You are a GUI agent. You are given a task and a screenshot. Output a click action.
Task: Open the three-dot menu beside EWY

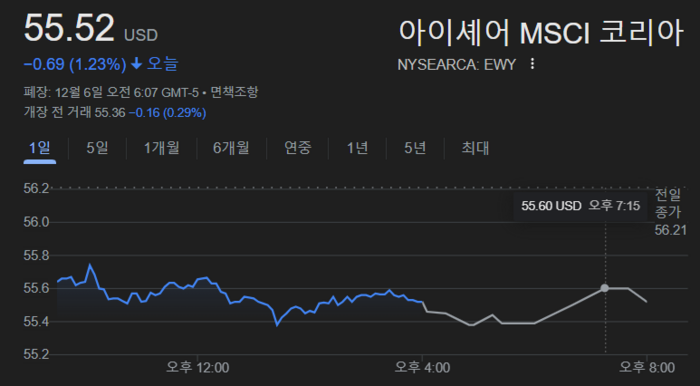(532, 64)
